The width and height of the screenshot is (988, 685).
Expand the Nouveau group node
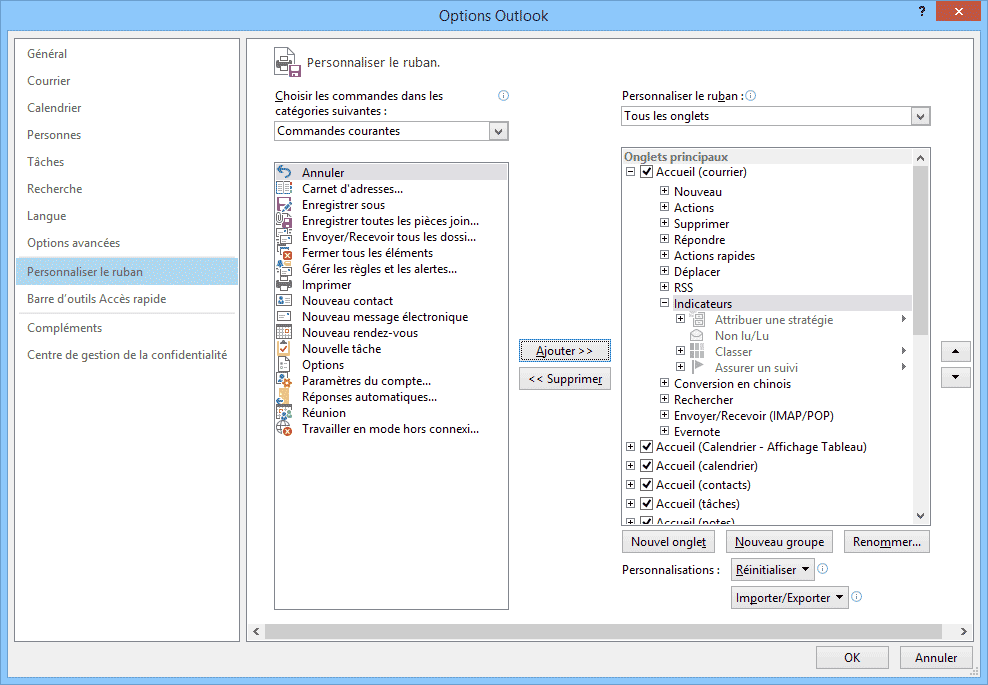point(664,190)
